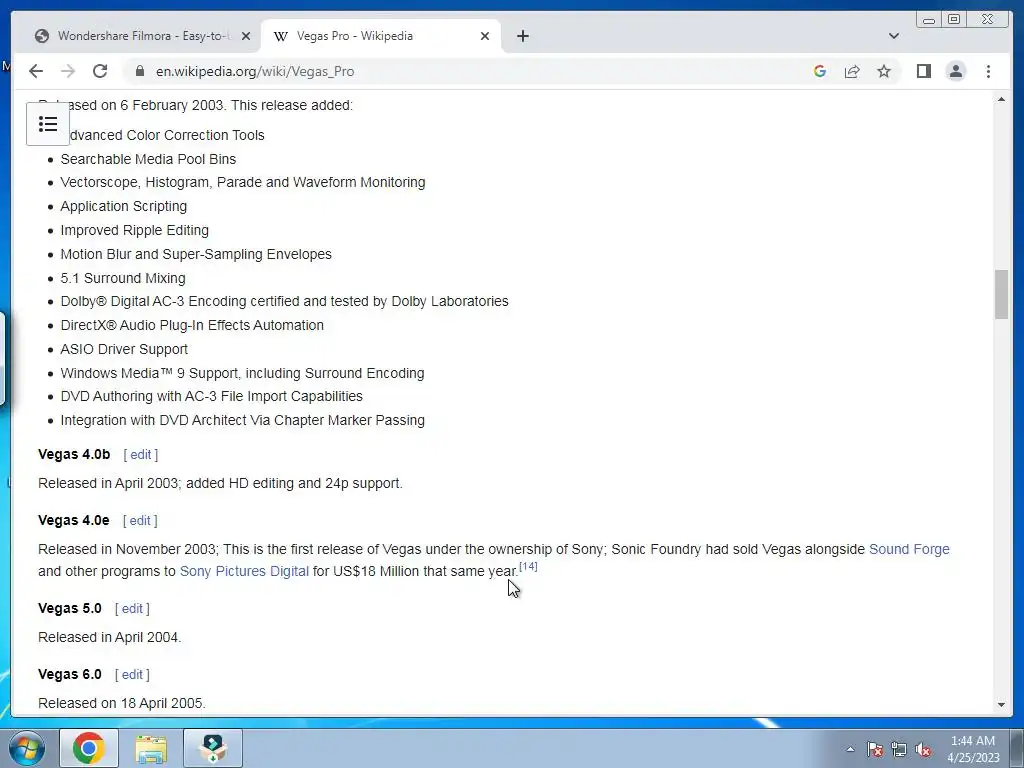The width and height of the screenshot is (1024, 768).
Task: Click 'Improved Ripple Editing' list item
Action: [135, 231]
